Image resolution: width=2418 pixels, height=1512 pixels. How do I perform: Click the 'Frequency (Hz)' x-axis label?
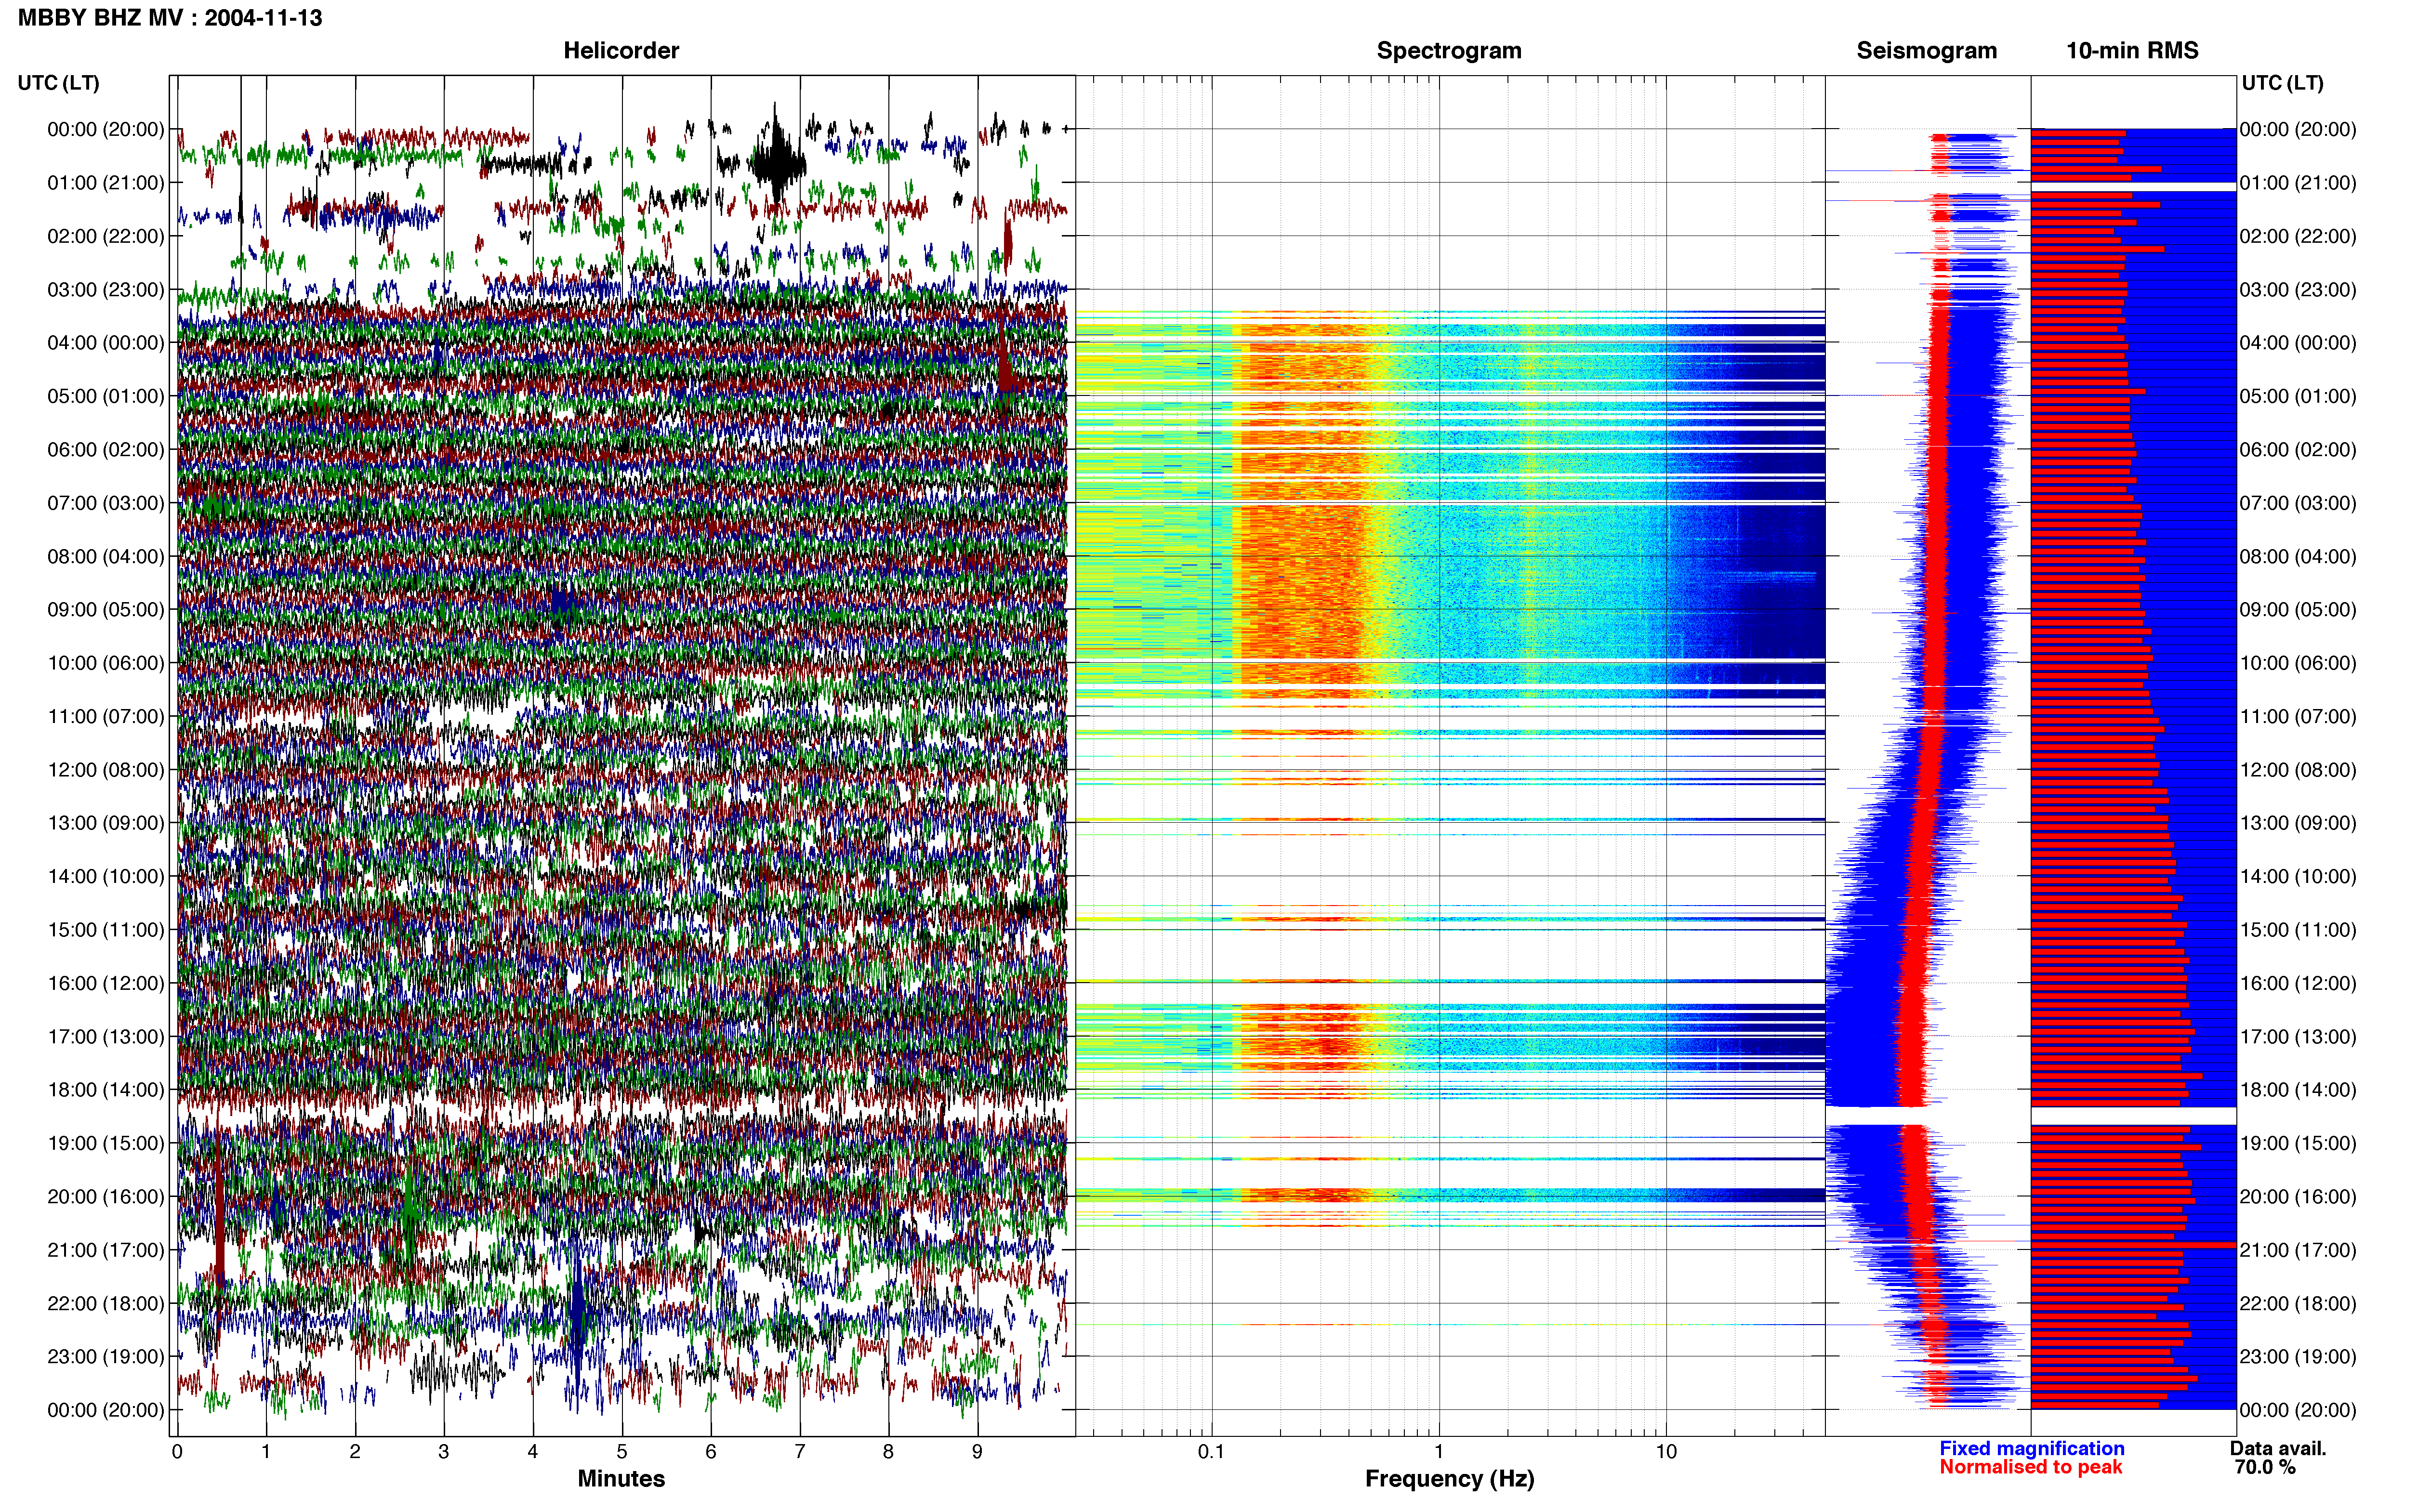pyautogui.click(x=1449, y=1479)
